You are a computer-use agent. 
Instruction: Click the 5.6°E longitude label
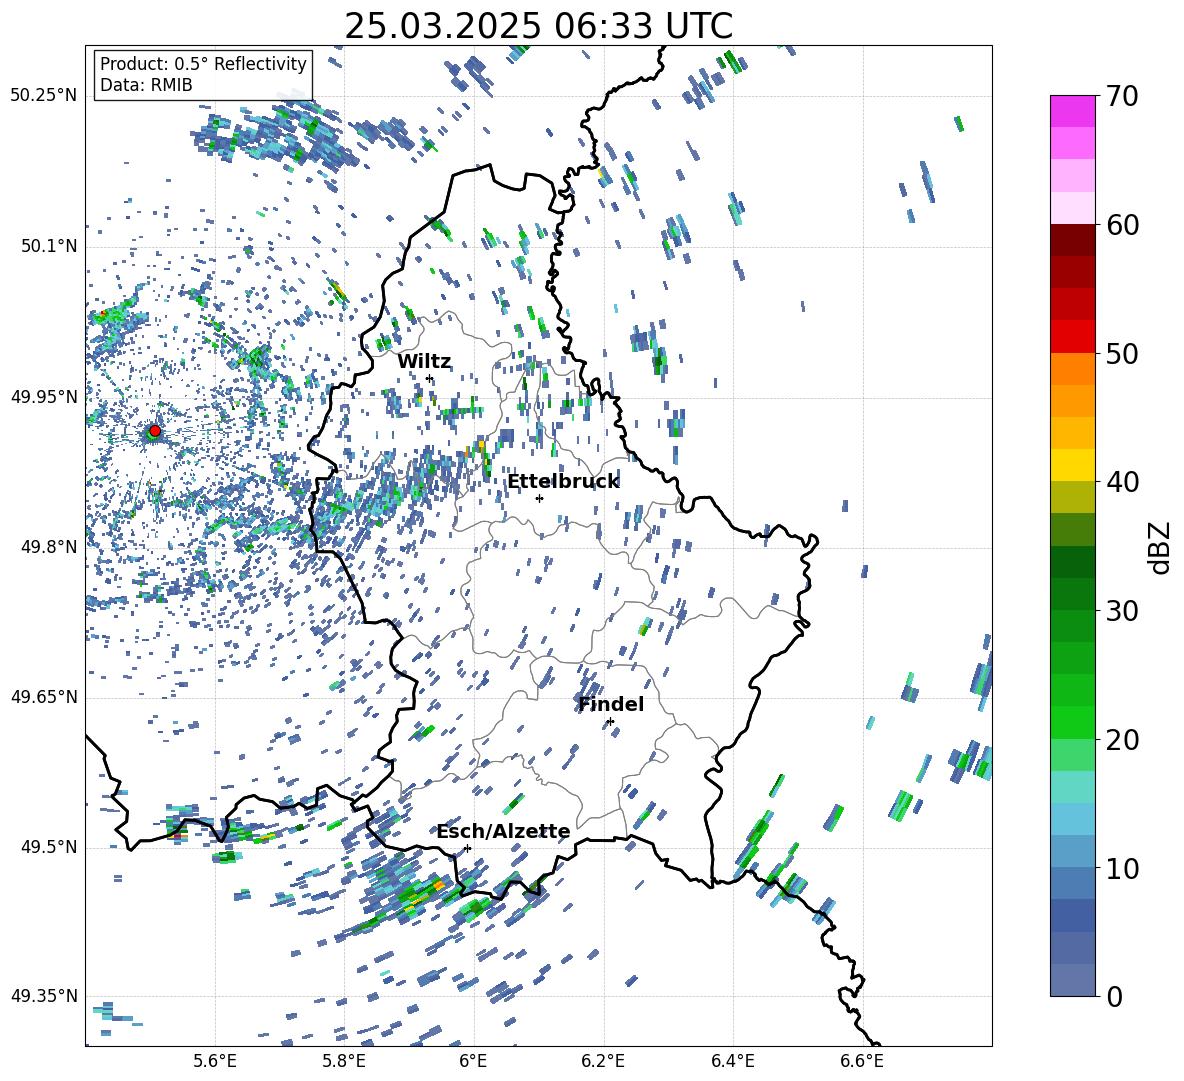click(x=215, y=1061)
